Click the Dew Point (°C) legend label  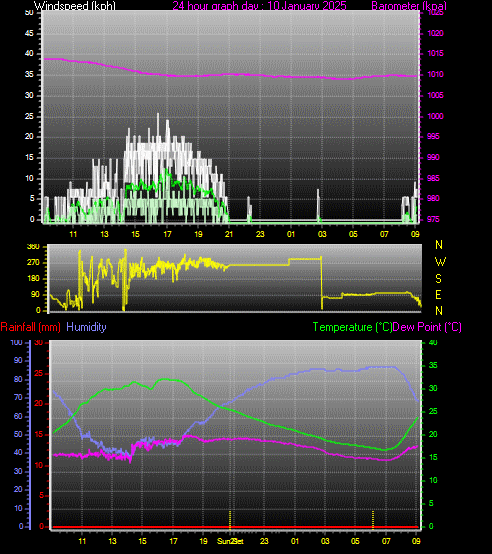(x=427, y=327)
